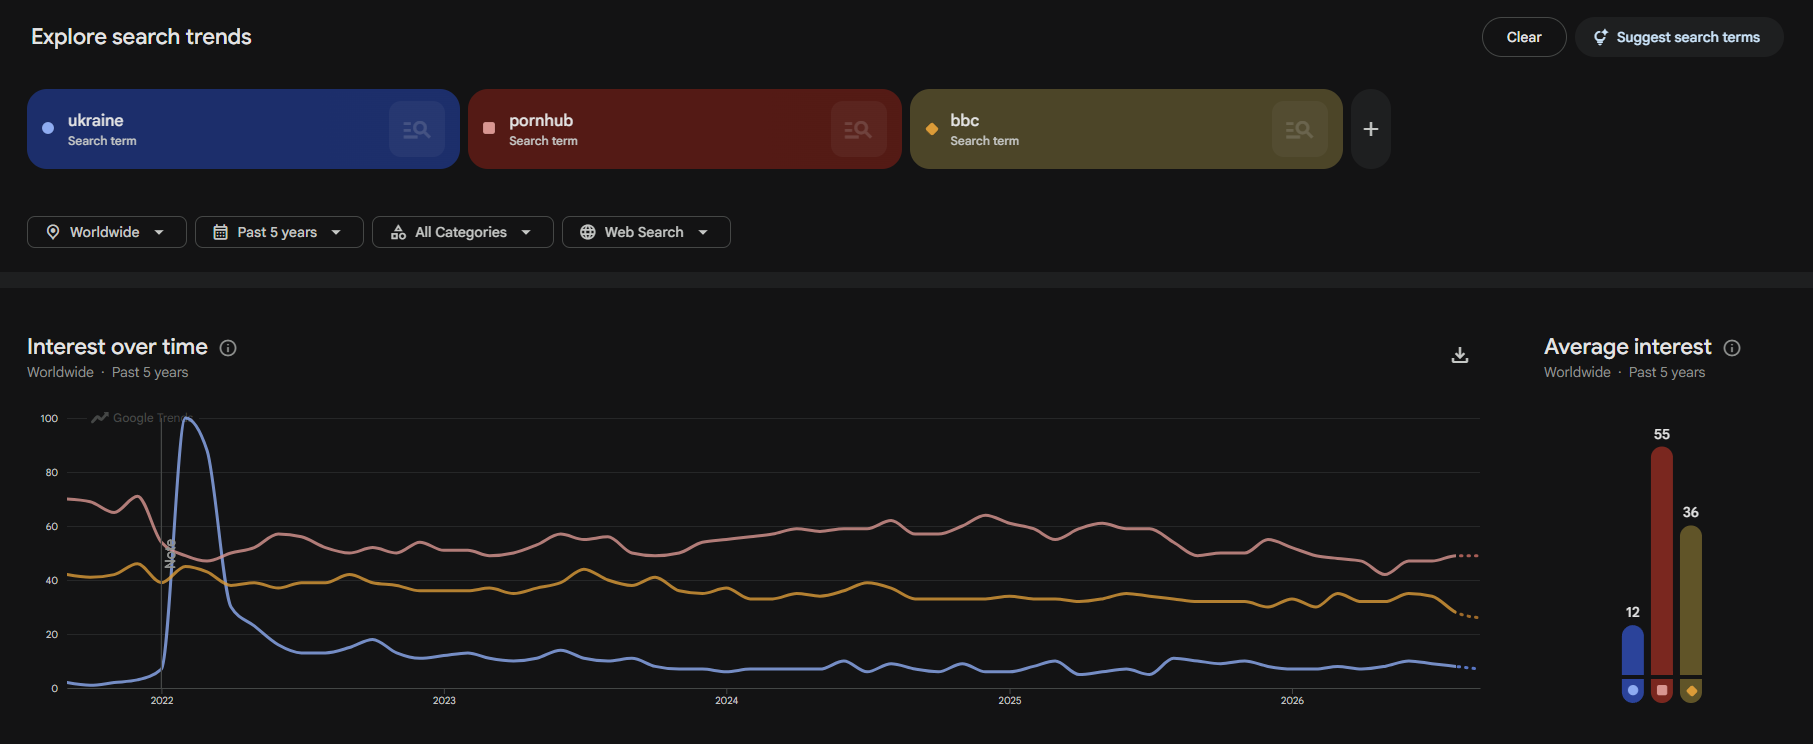Click the red square on the pornhub card
Viewport: 1813px width, 744px height.
(x=489, y=128)
